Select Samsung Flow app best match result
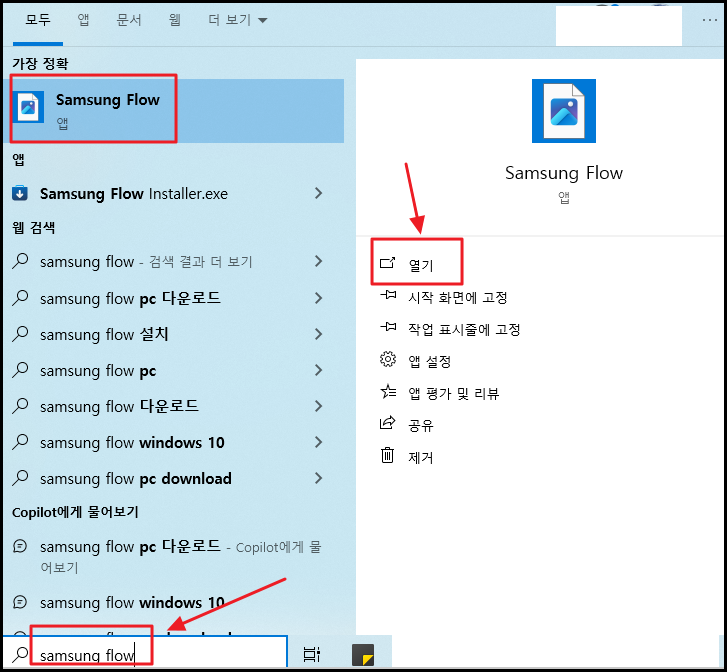 point(174,110)
